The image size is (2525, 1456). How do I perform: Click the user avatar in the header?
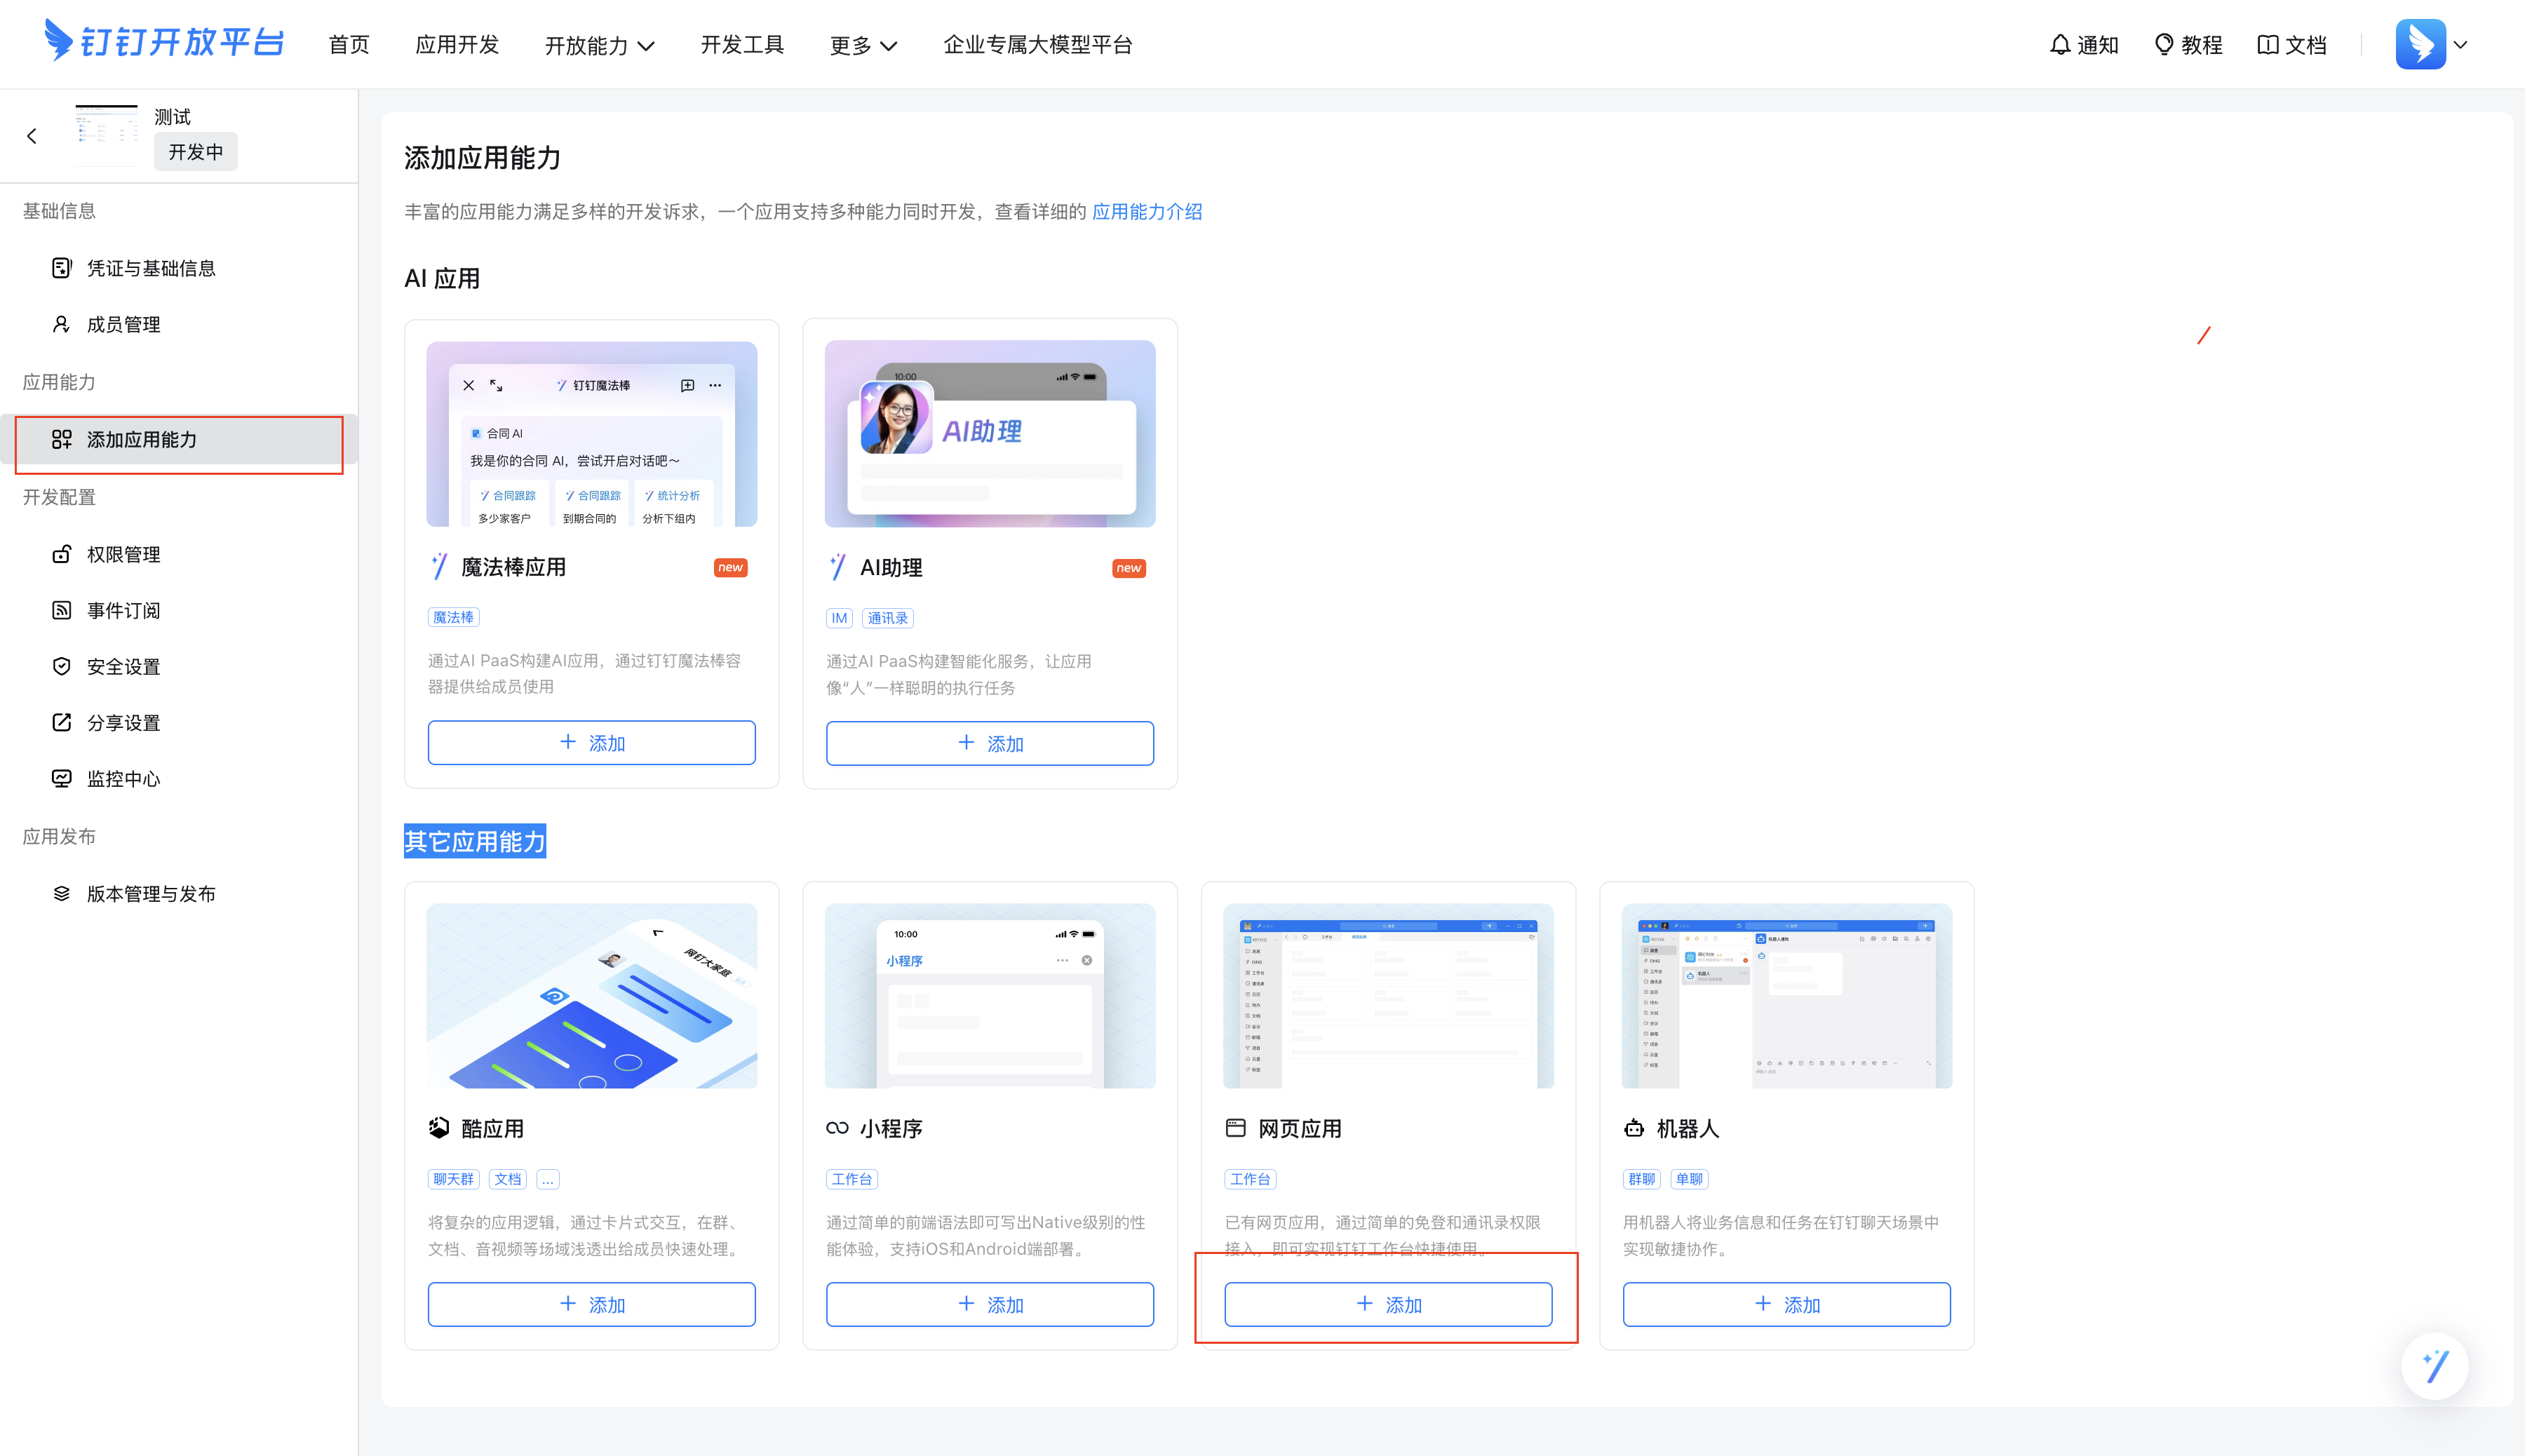pos(2420,44)
